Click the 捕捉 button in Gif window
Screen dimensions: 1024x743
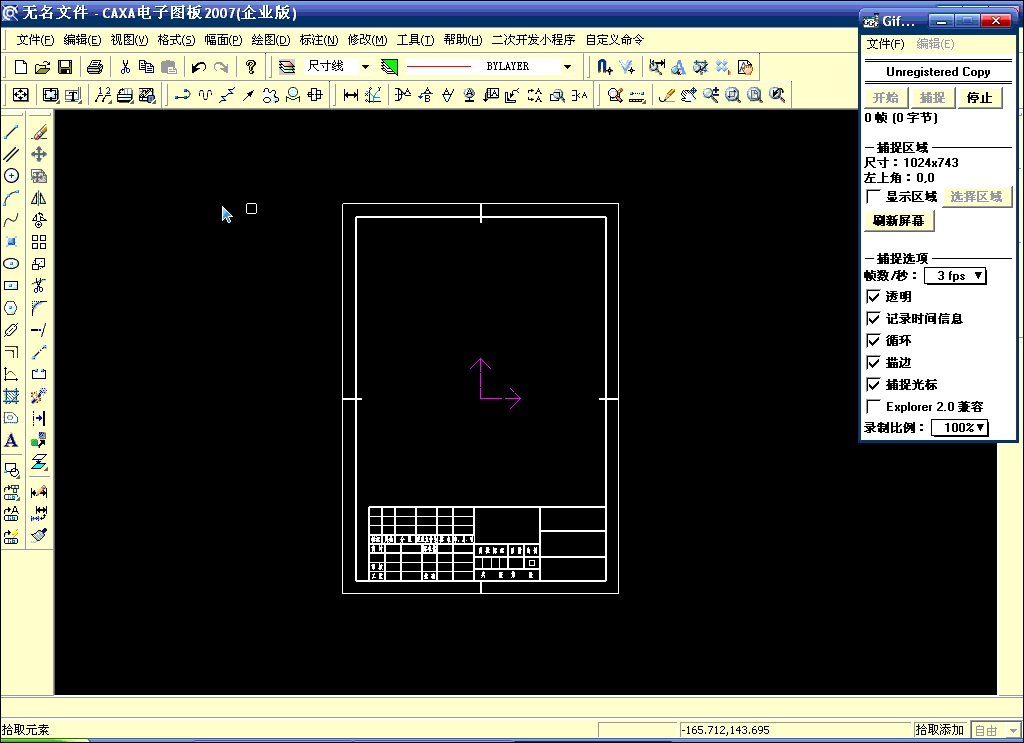point(932,98)
